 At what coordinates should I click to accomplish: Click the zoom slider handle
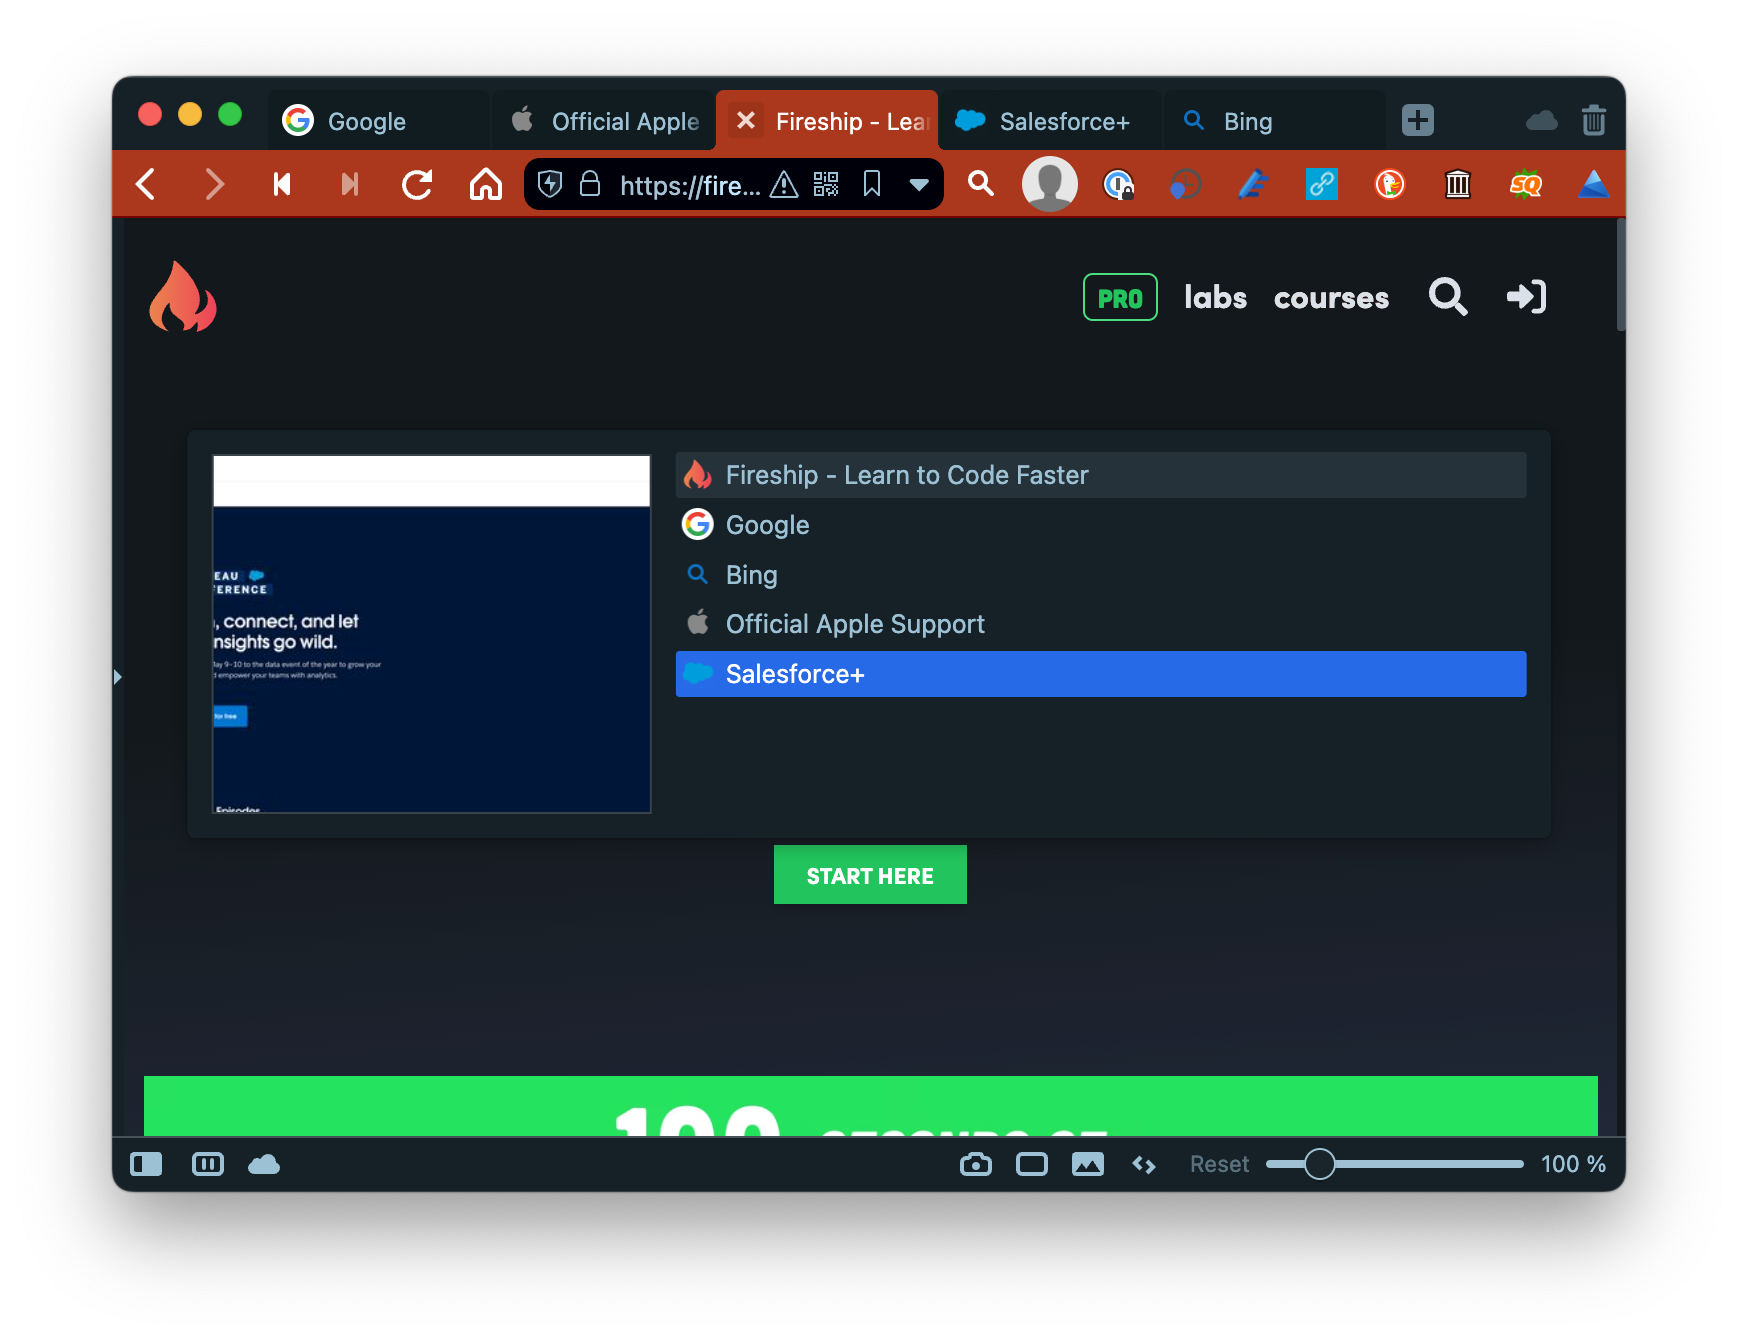pyautogui.click(x=1320, y=1164)
